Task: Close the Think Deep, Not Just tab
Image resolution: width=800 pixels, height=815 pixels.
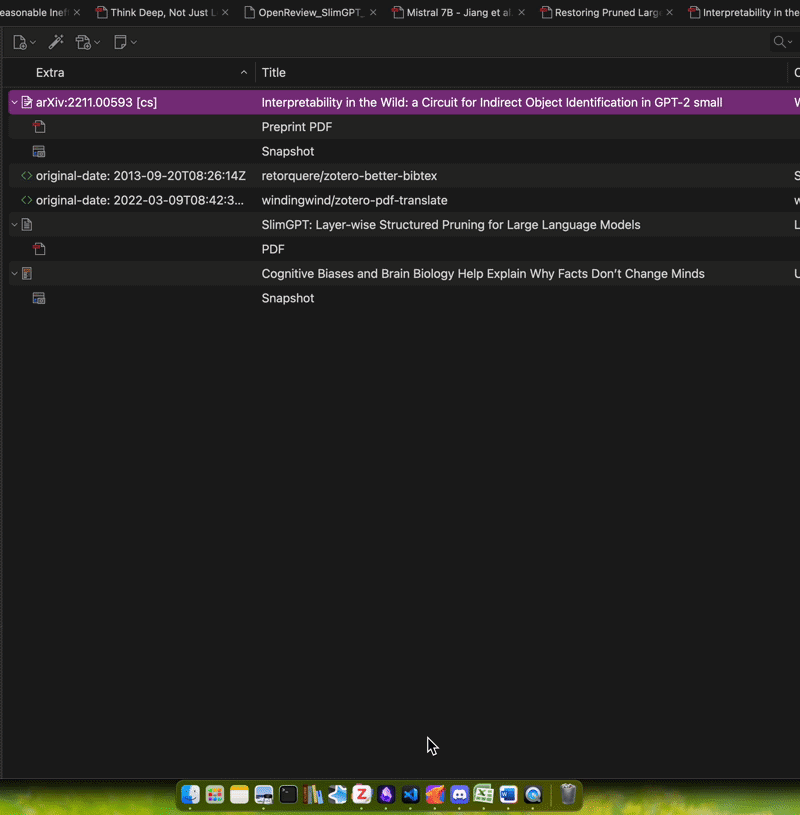Action: (x=224, y=13)
